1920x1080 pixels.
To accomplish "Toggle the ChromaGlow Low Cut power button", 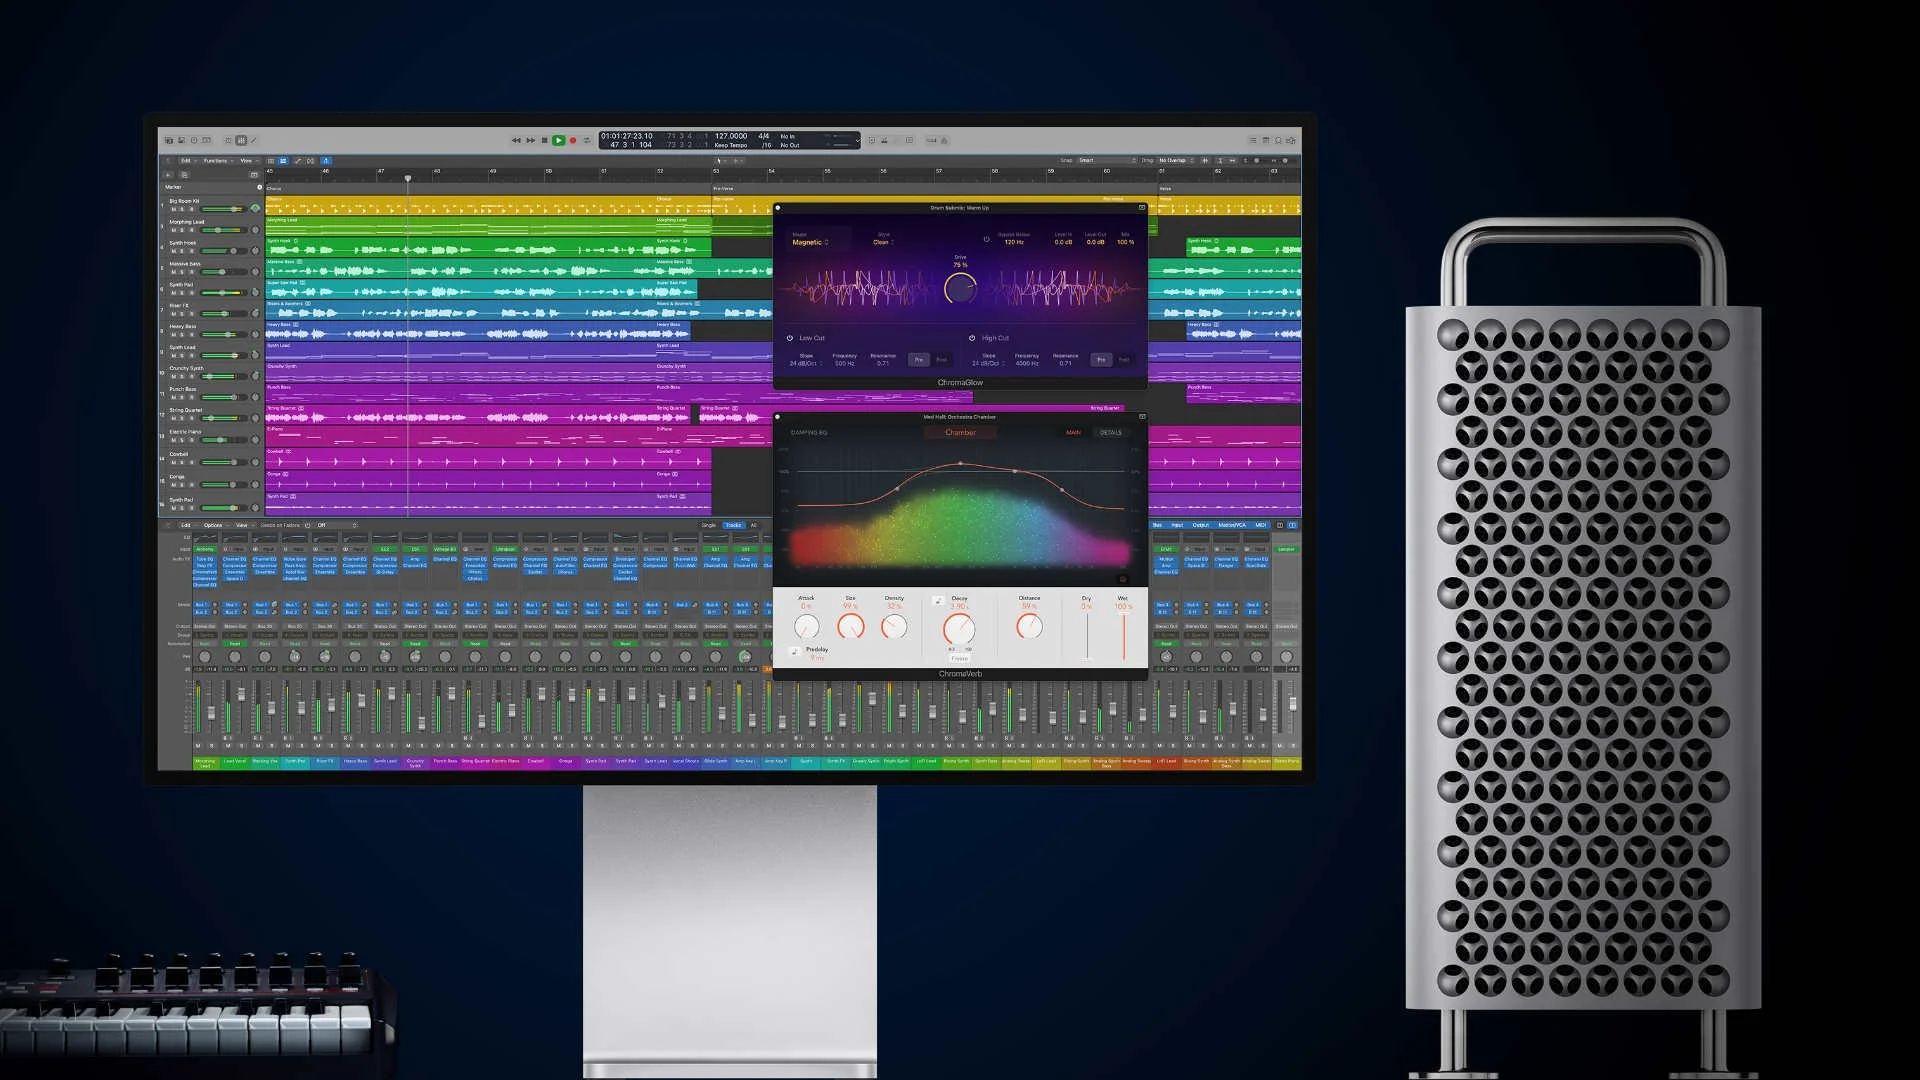I will click(x=790, y=338).
